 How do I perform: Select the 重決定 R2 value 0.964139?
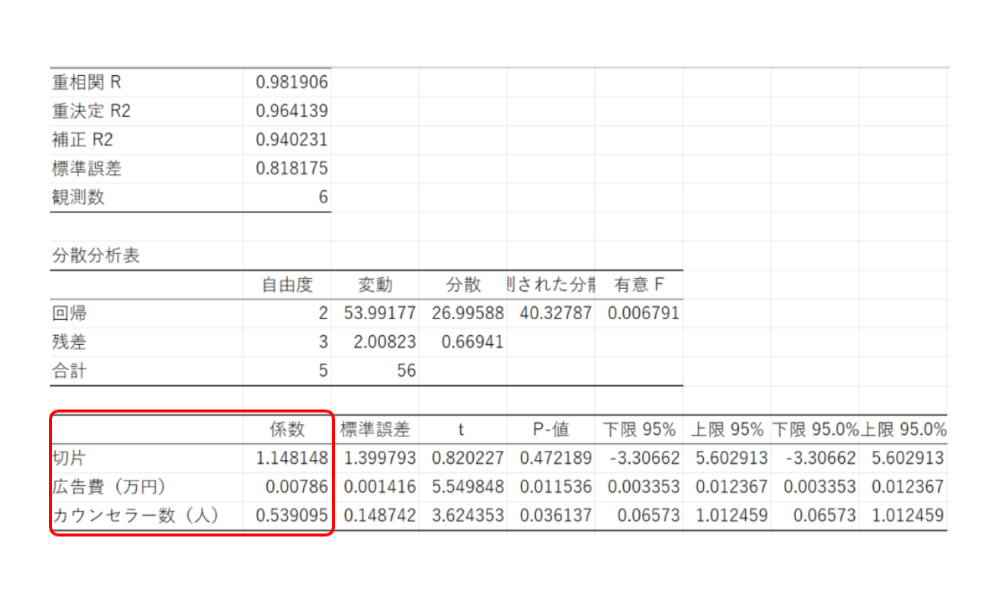click(x=291, y=111)
